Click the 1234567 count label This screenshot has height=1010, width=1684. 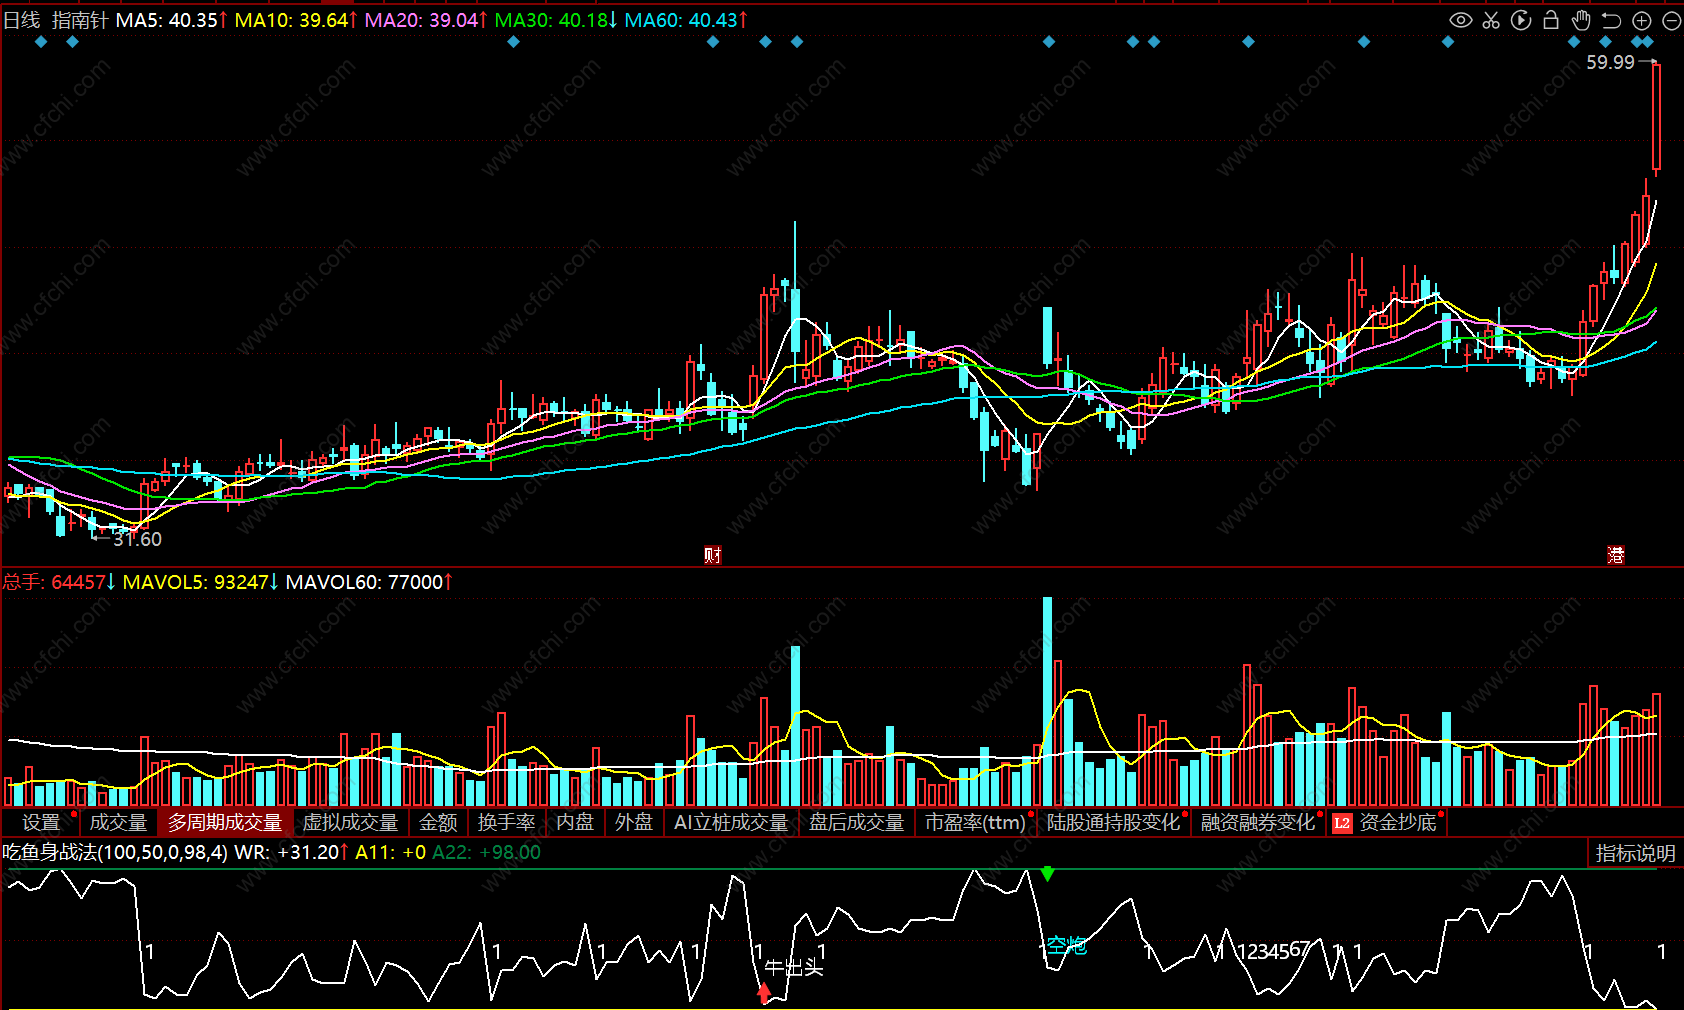[1273, 951]
